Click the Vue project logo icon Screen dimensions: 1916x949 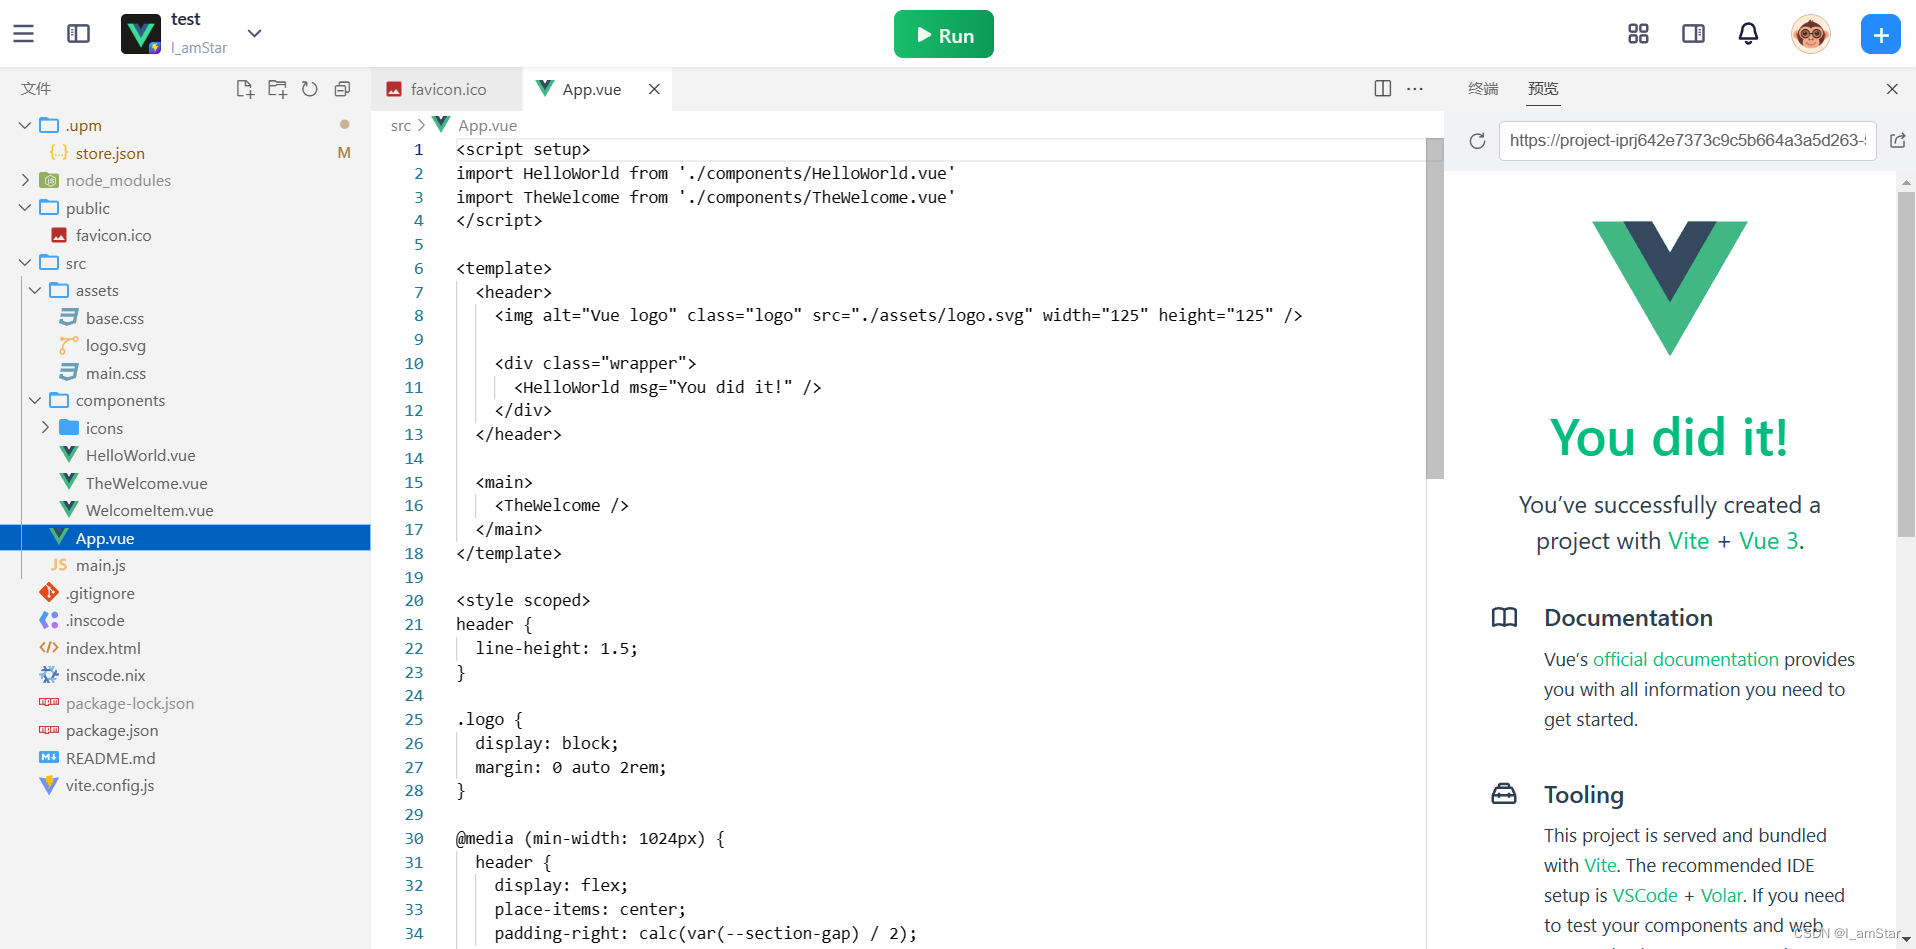pyautogui.click(x=141, y=34)
